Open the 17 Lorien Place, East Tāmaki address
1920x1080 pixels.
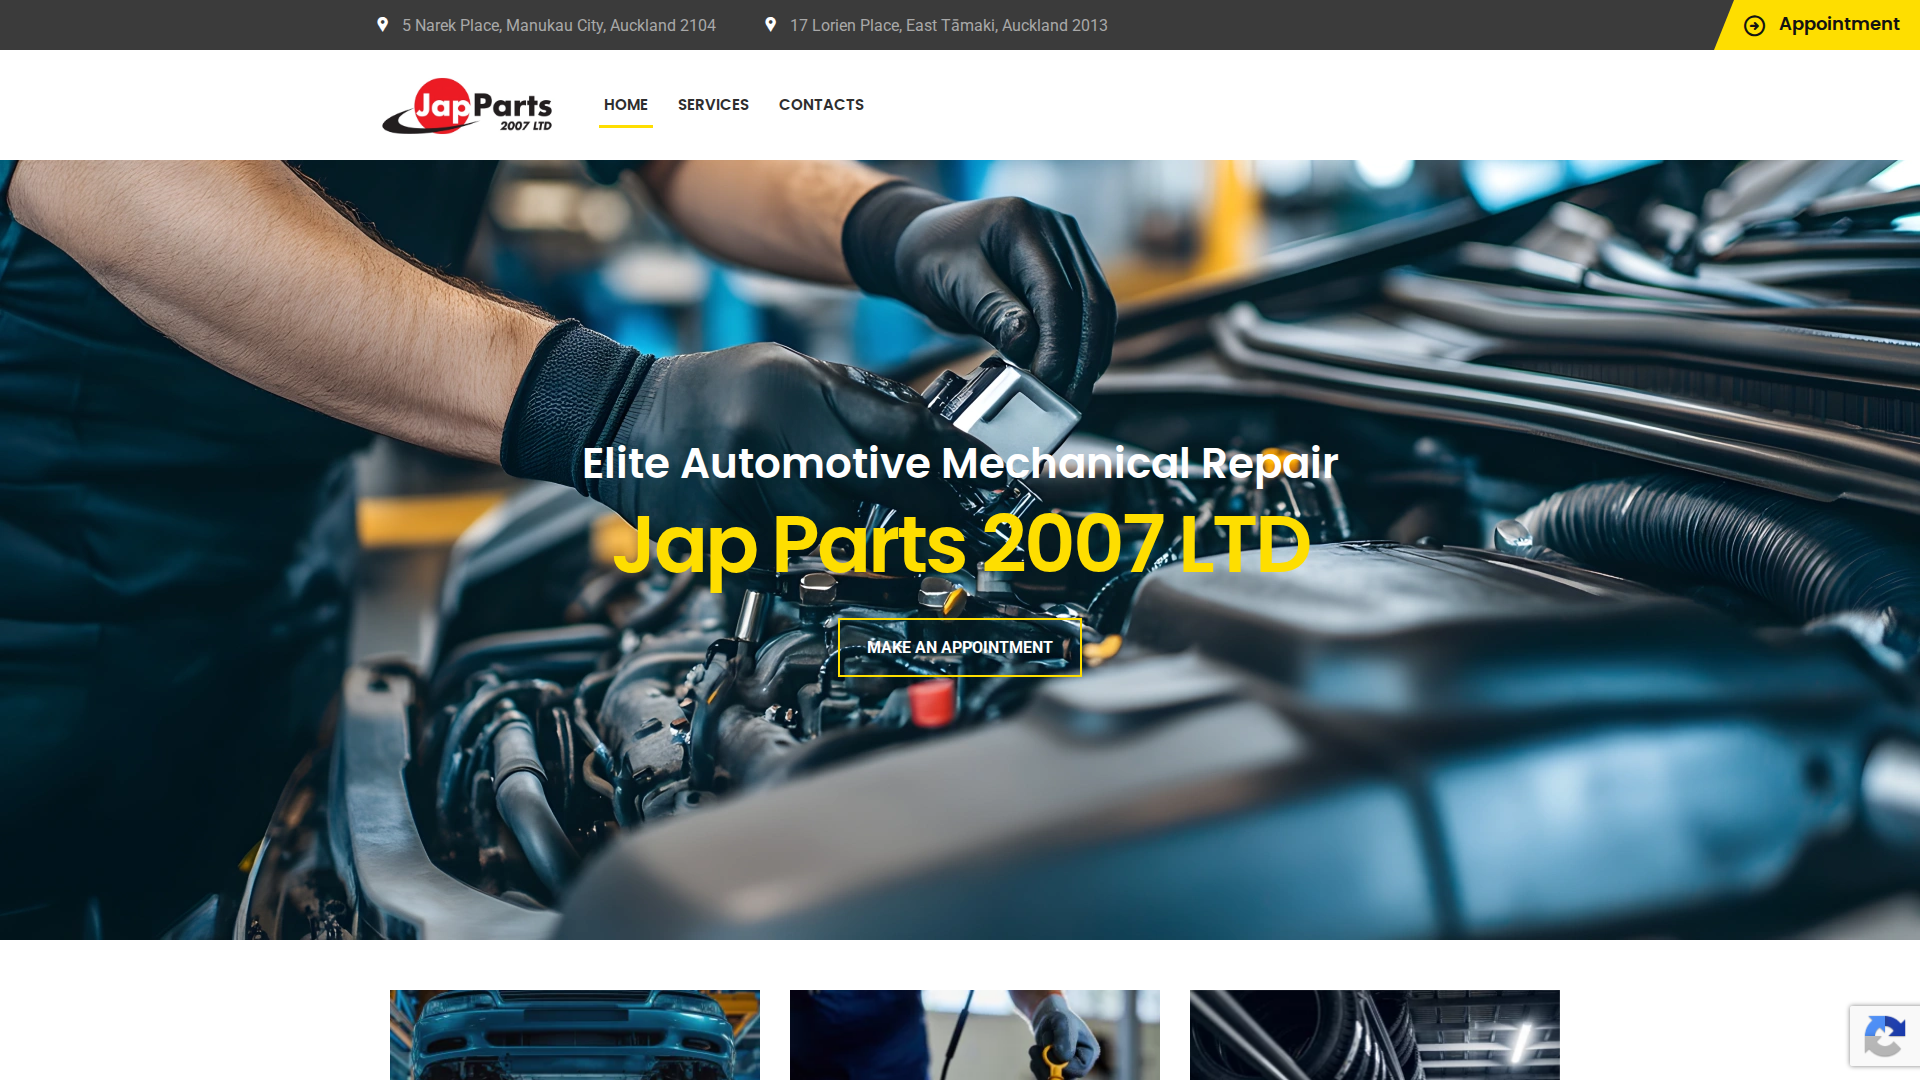click(x=949, y=25)
